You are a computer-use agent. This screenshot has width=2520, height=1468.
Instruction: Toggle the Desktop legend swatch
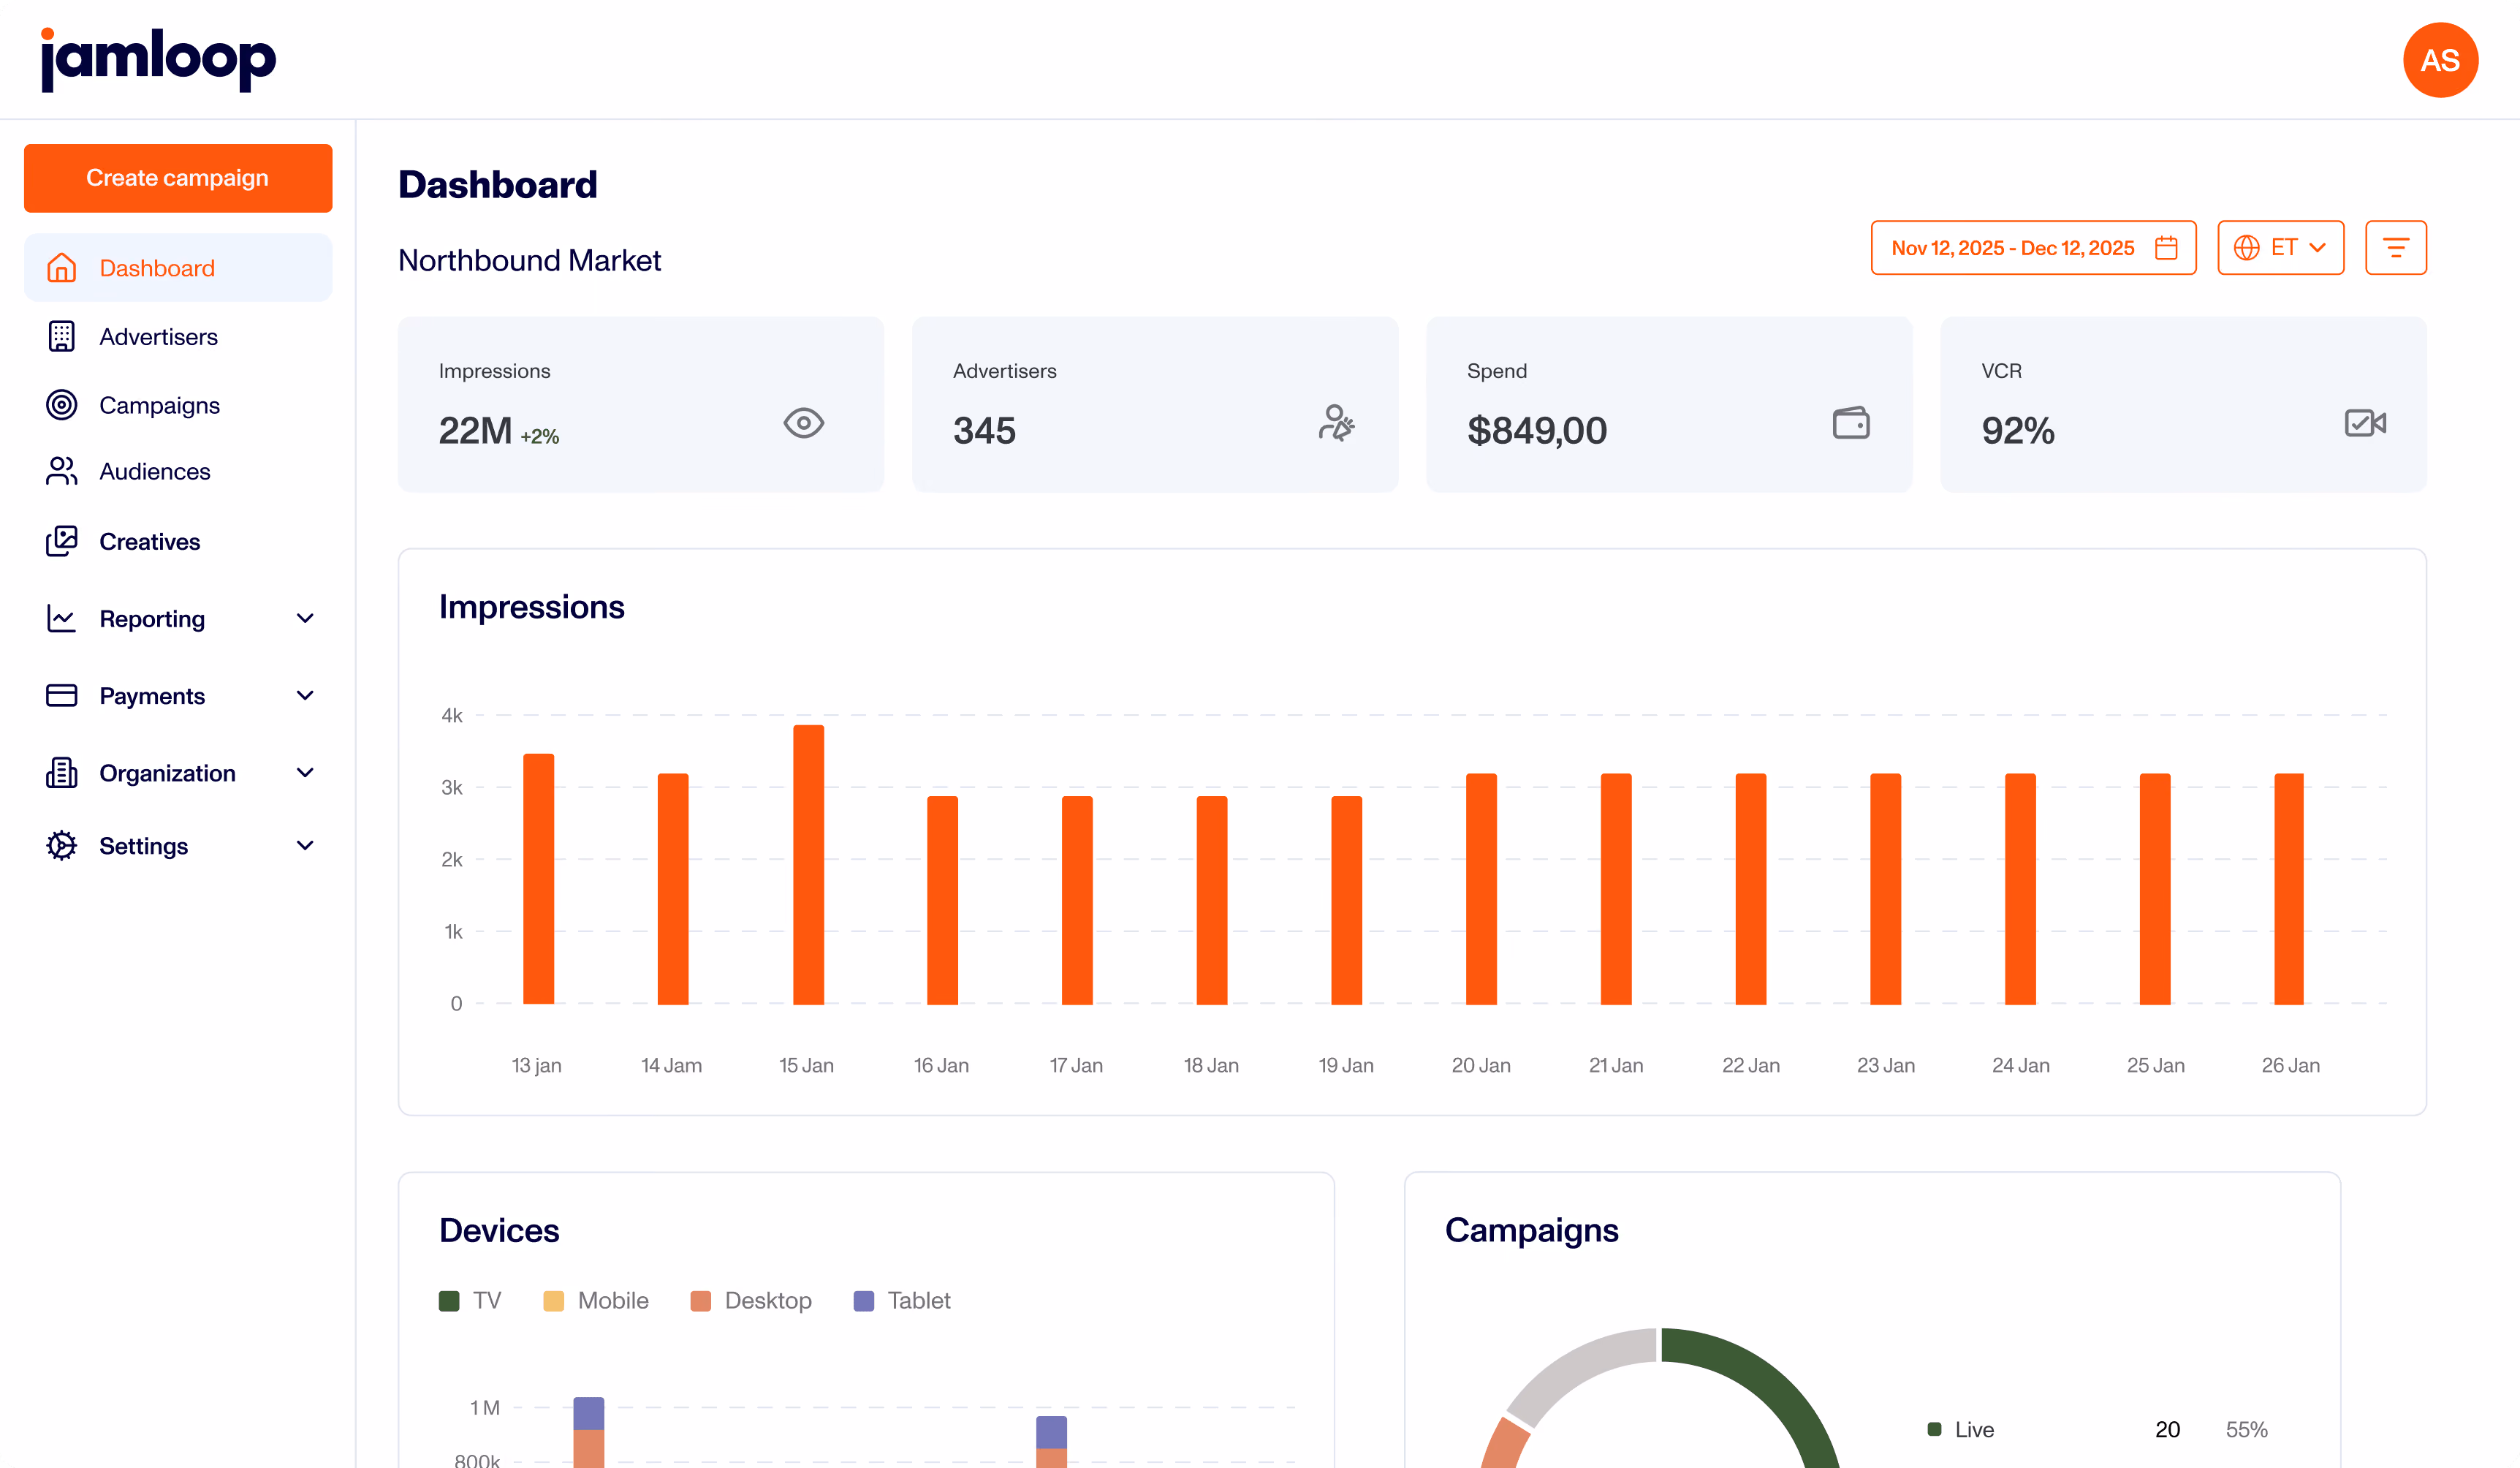[701, 1301]
